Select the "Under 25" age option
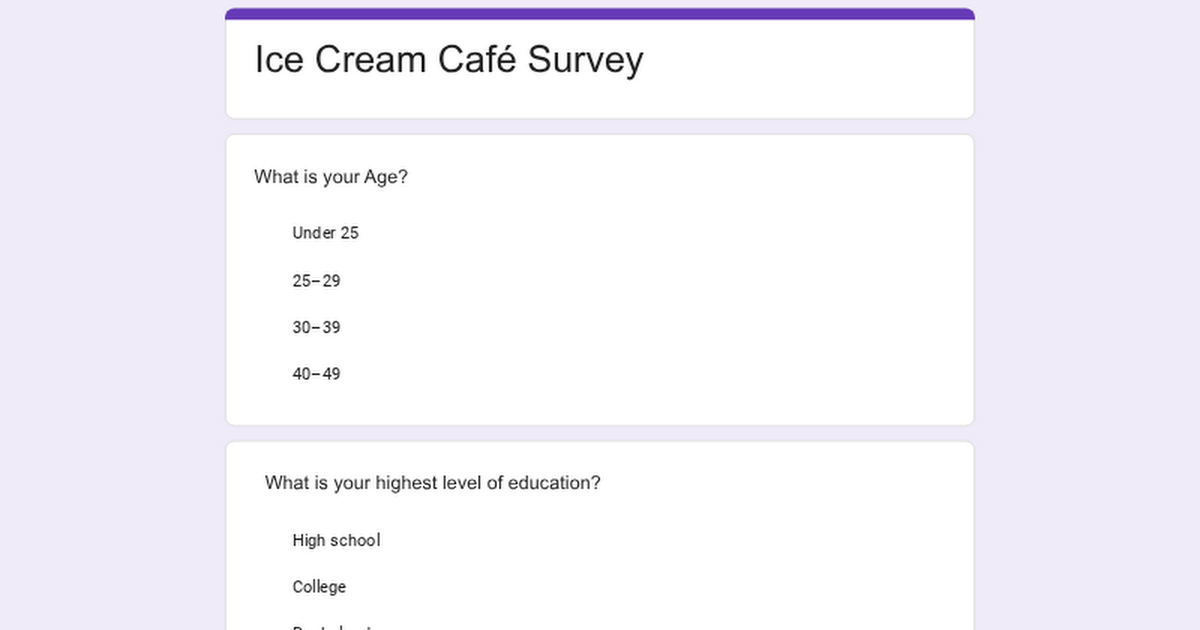 tap(325, 233)
